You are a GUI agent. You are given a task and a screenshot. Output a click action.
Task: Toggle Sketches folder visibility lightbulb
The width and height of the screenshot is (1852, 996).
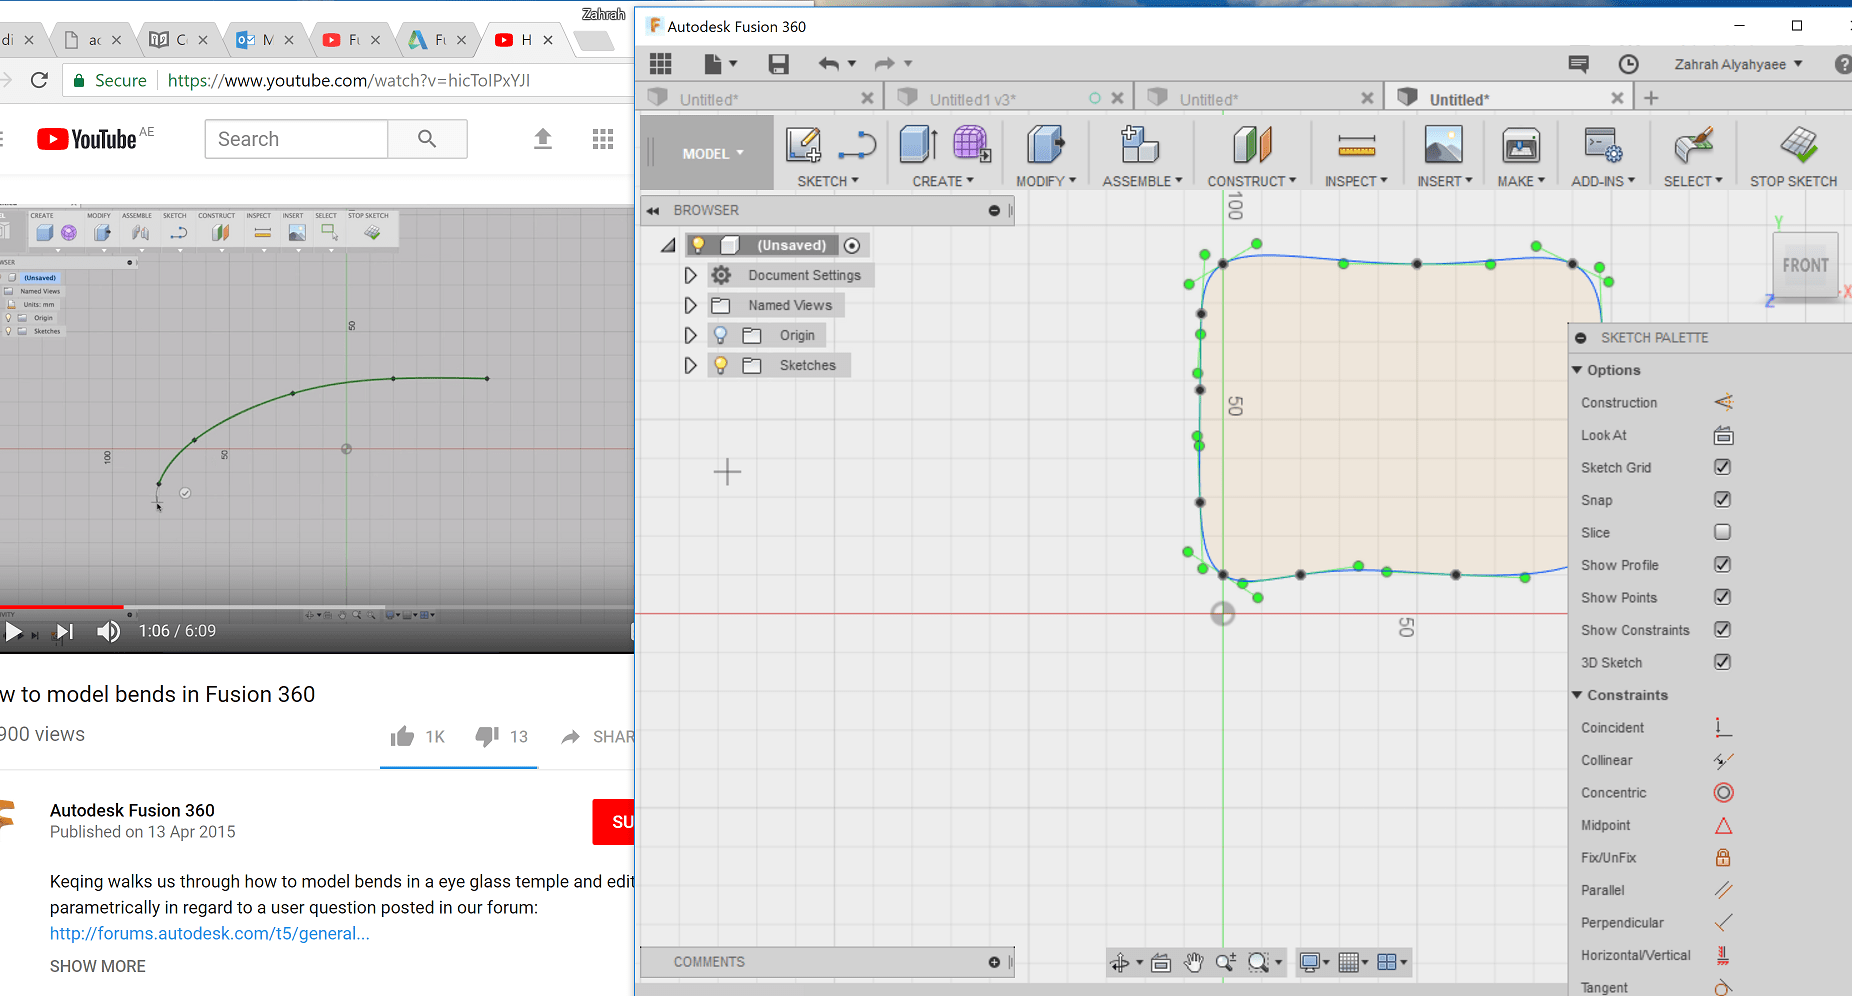(720, 365)
